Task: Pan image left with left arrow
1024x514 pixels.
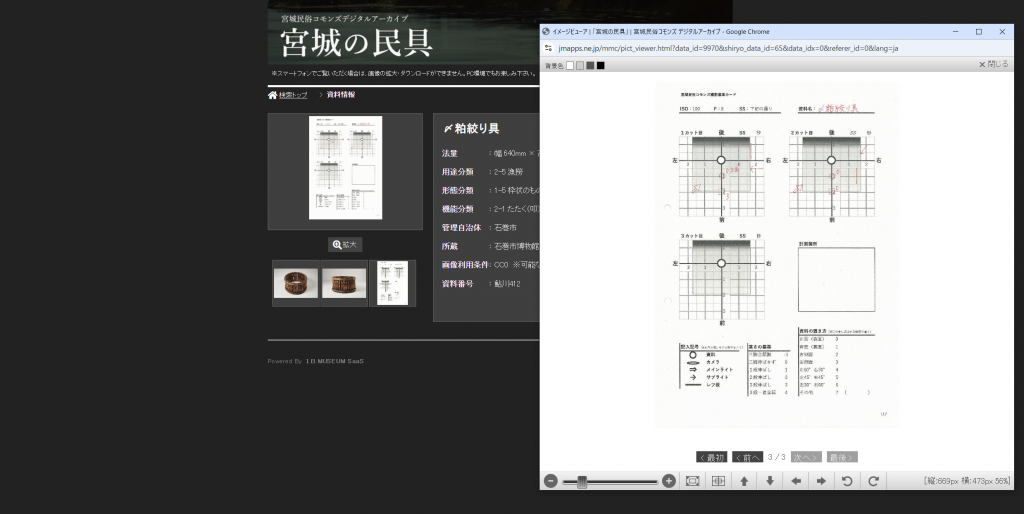Action: [x=796, y=481]
